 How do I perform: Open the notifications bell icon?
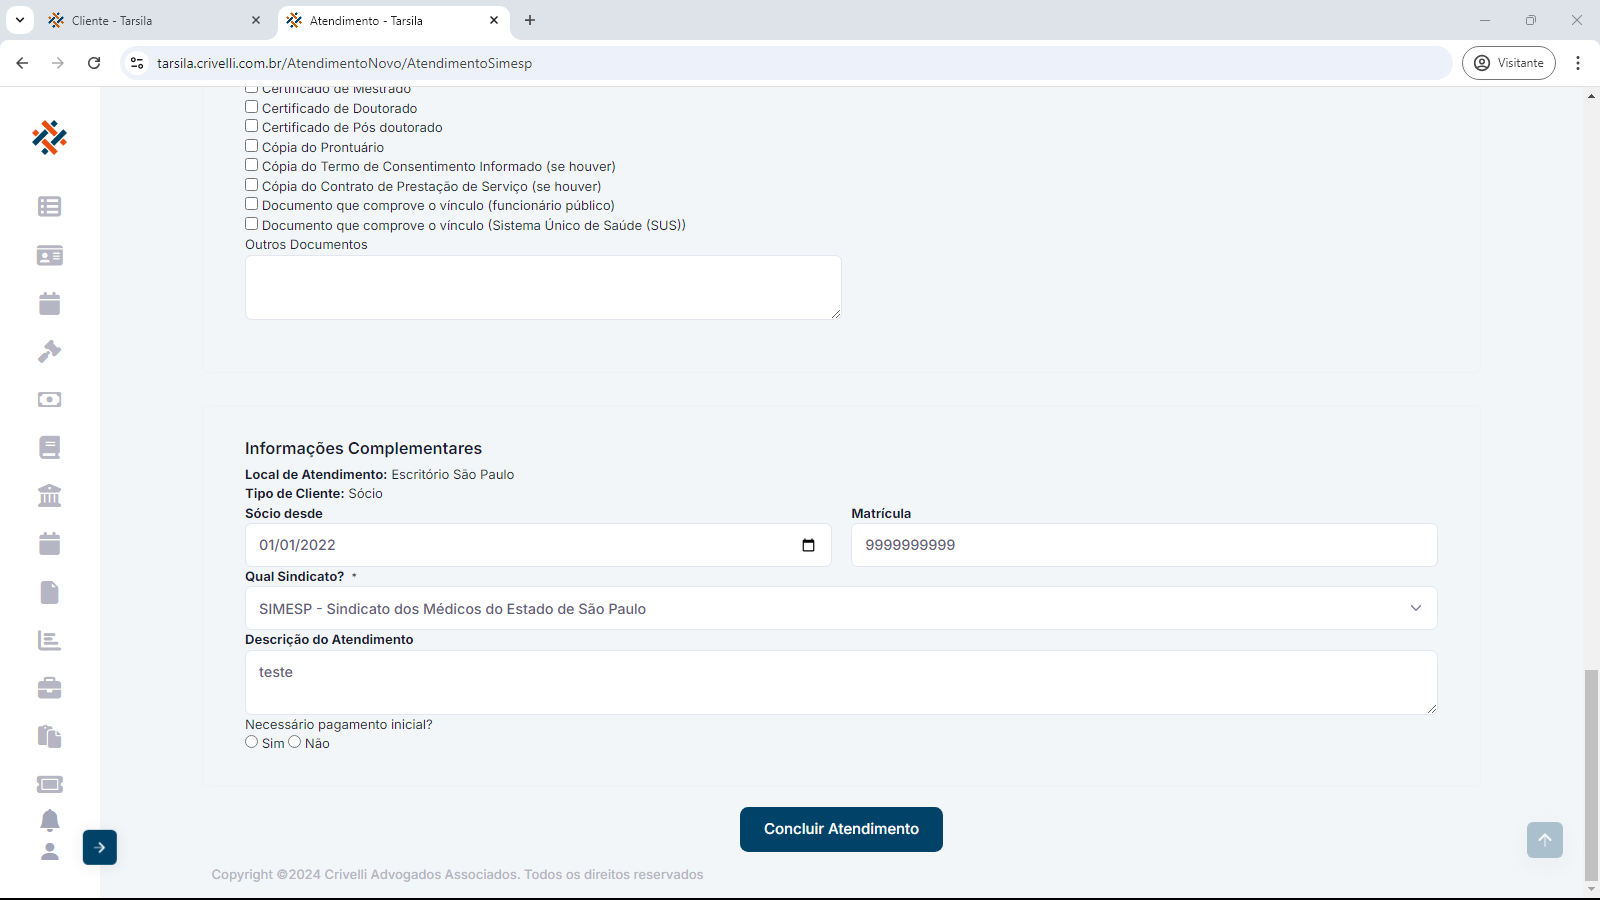tap(49, 820)
